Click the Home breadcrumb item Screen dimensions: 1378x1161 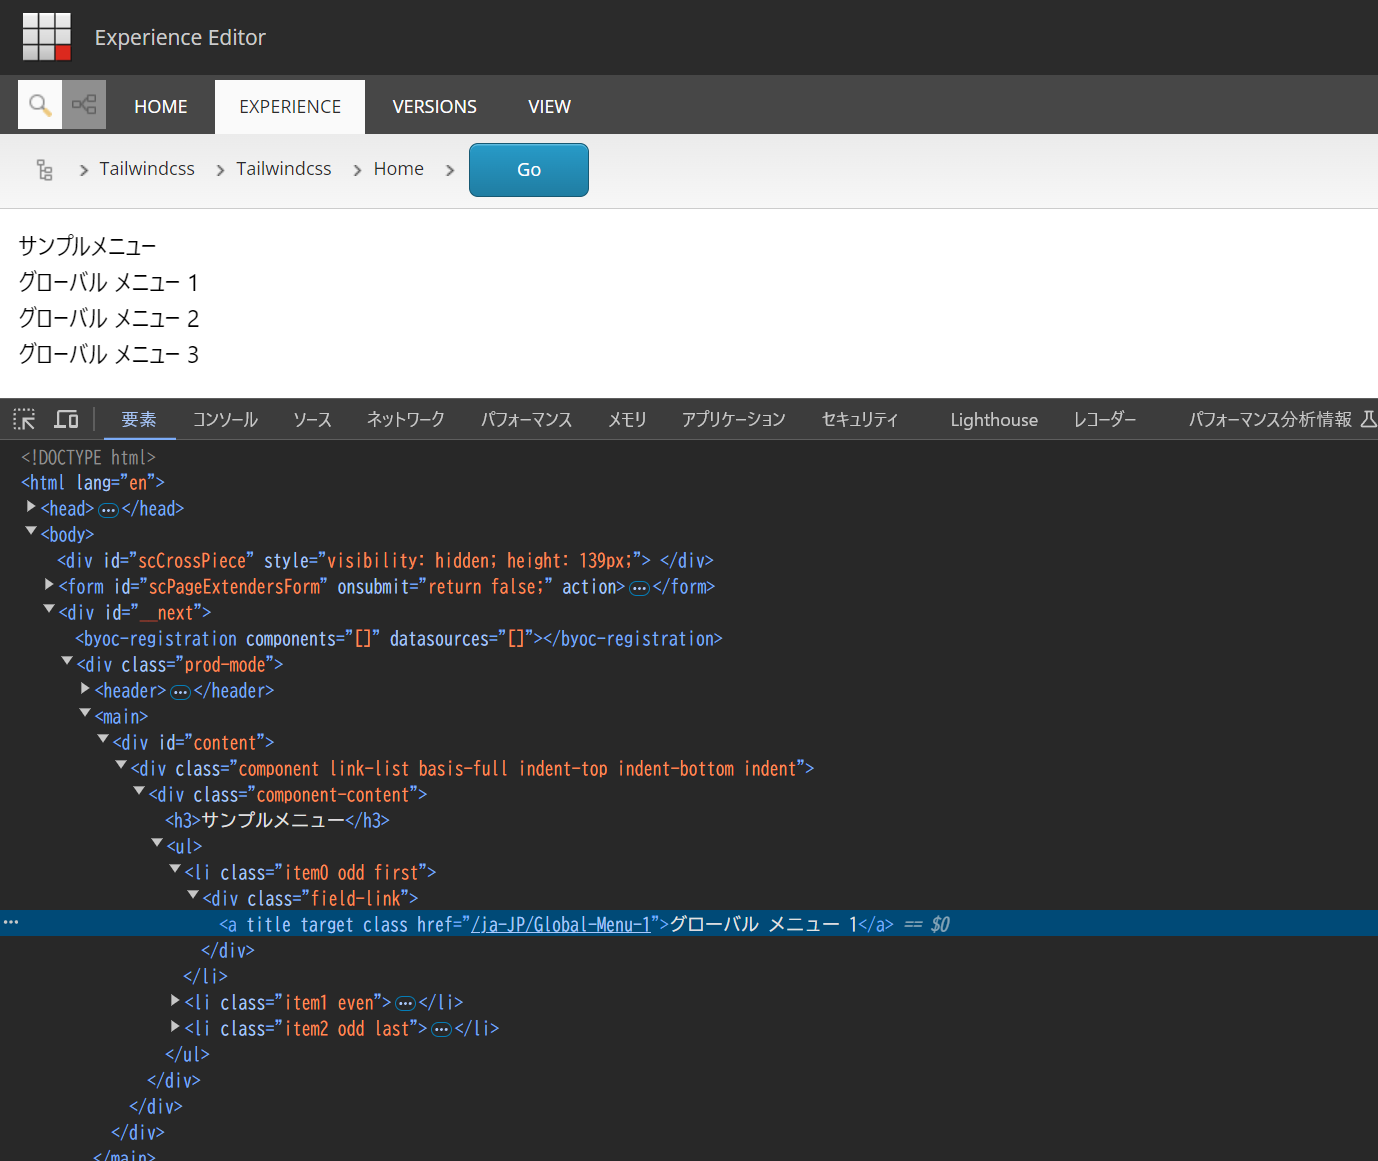399,169
